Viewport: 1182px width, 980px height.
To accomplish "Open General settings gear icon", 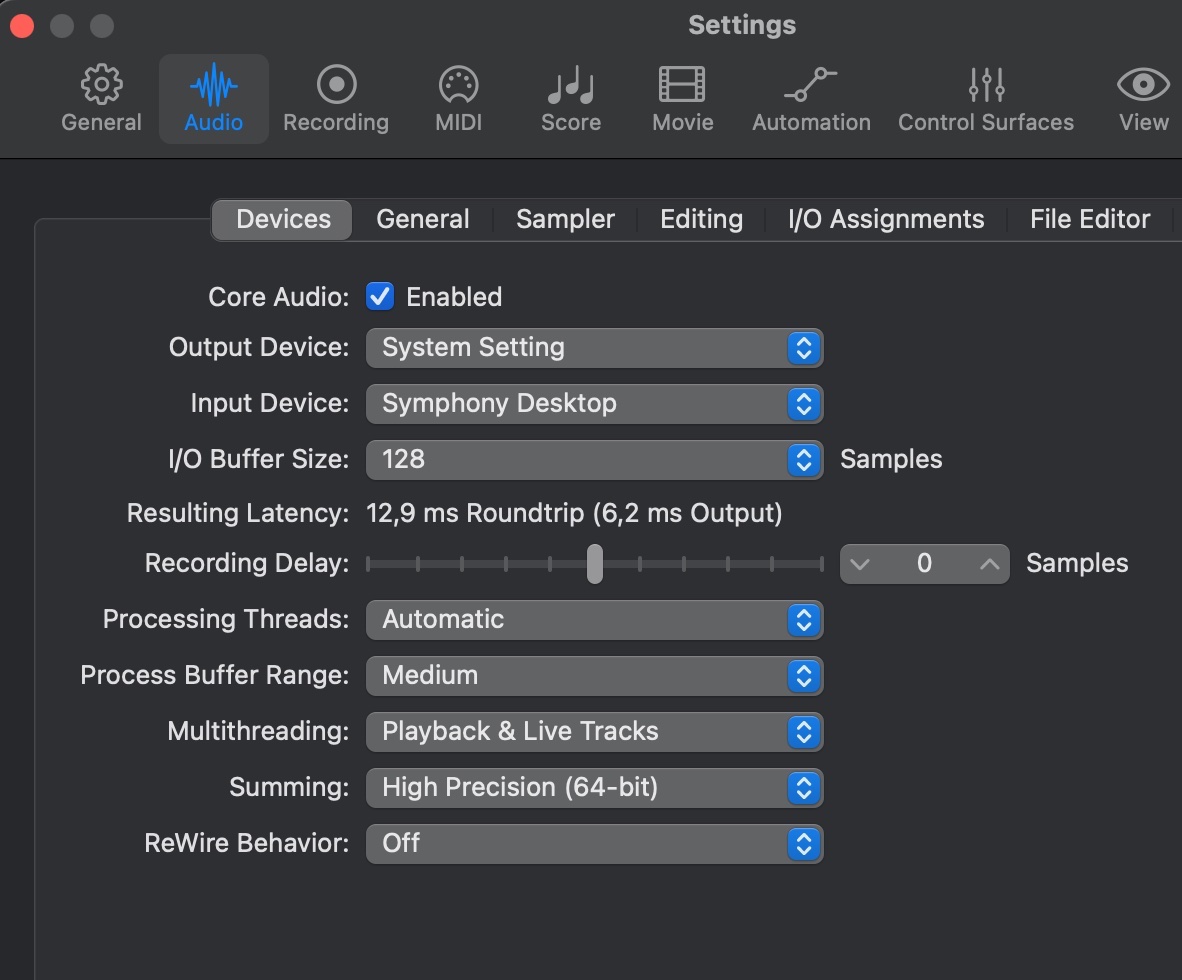I will pyautogui.click(x=101, y=87).
